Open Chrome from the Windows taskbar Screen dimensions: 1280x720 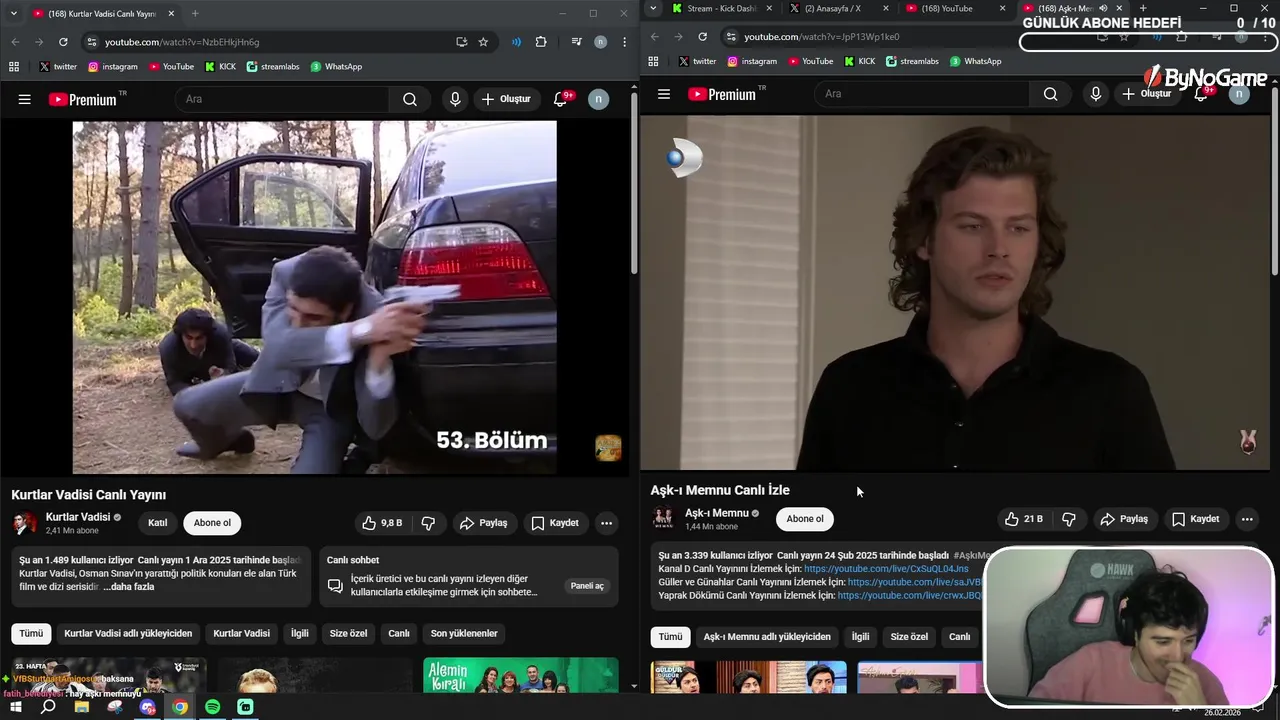pyautogui.click(x=179, y=707)
